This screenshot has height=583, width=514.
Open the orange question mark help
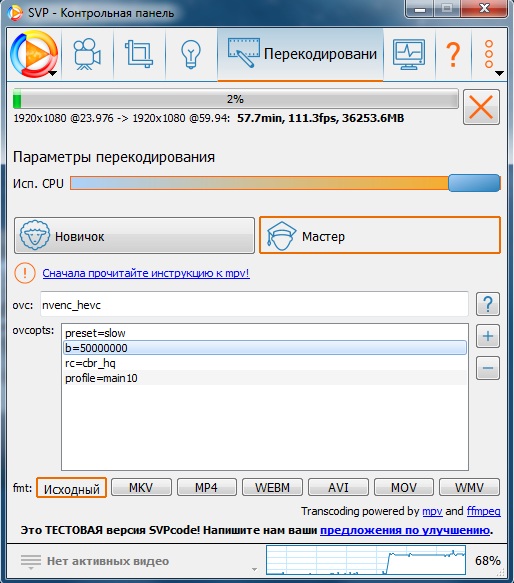[453, 54]
